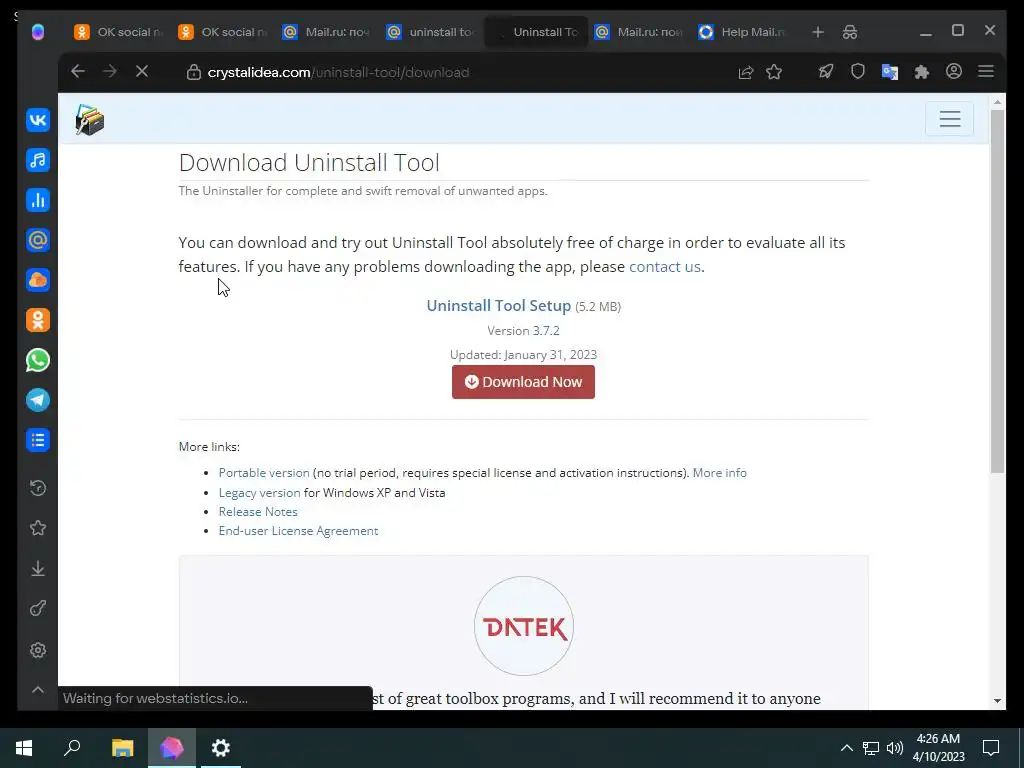View site info via padlock icon

coord(193,72)
